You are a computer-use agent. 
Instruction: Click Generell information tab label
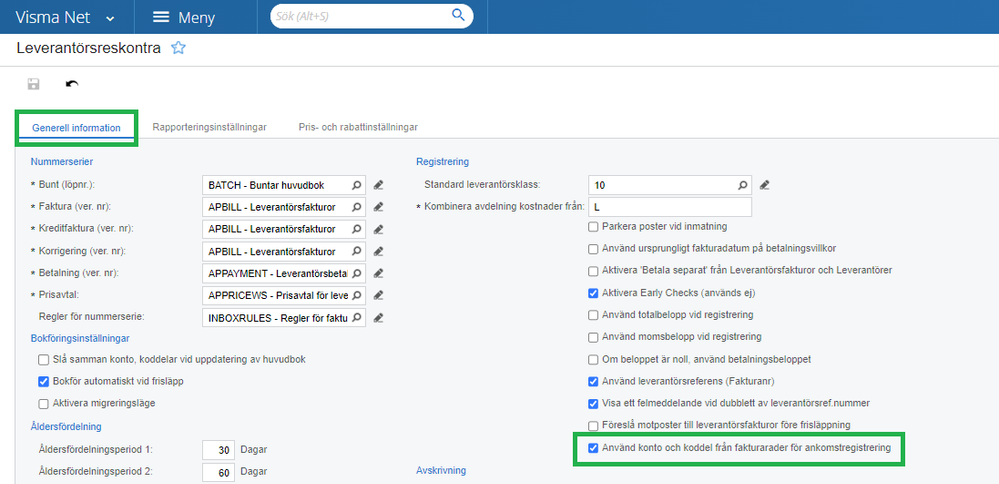[x=77, y=128]
